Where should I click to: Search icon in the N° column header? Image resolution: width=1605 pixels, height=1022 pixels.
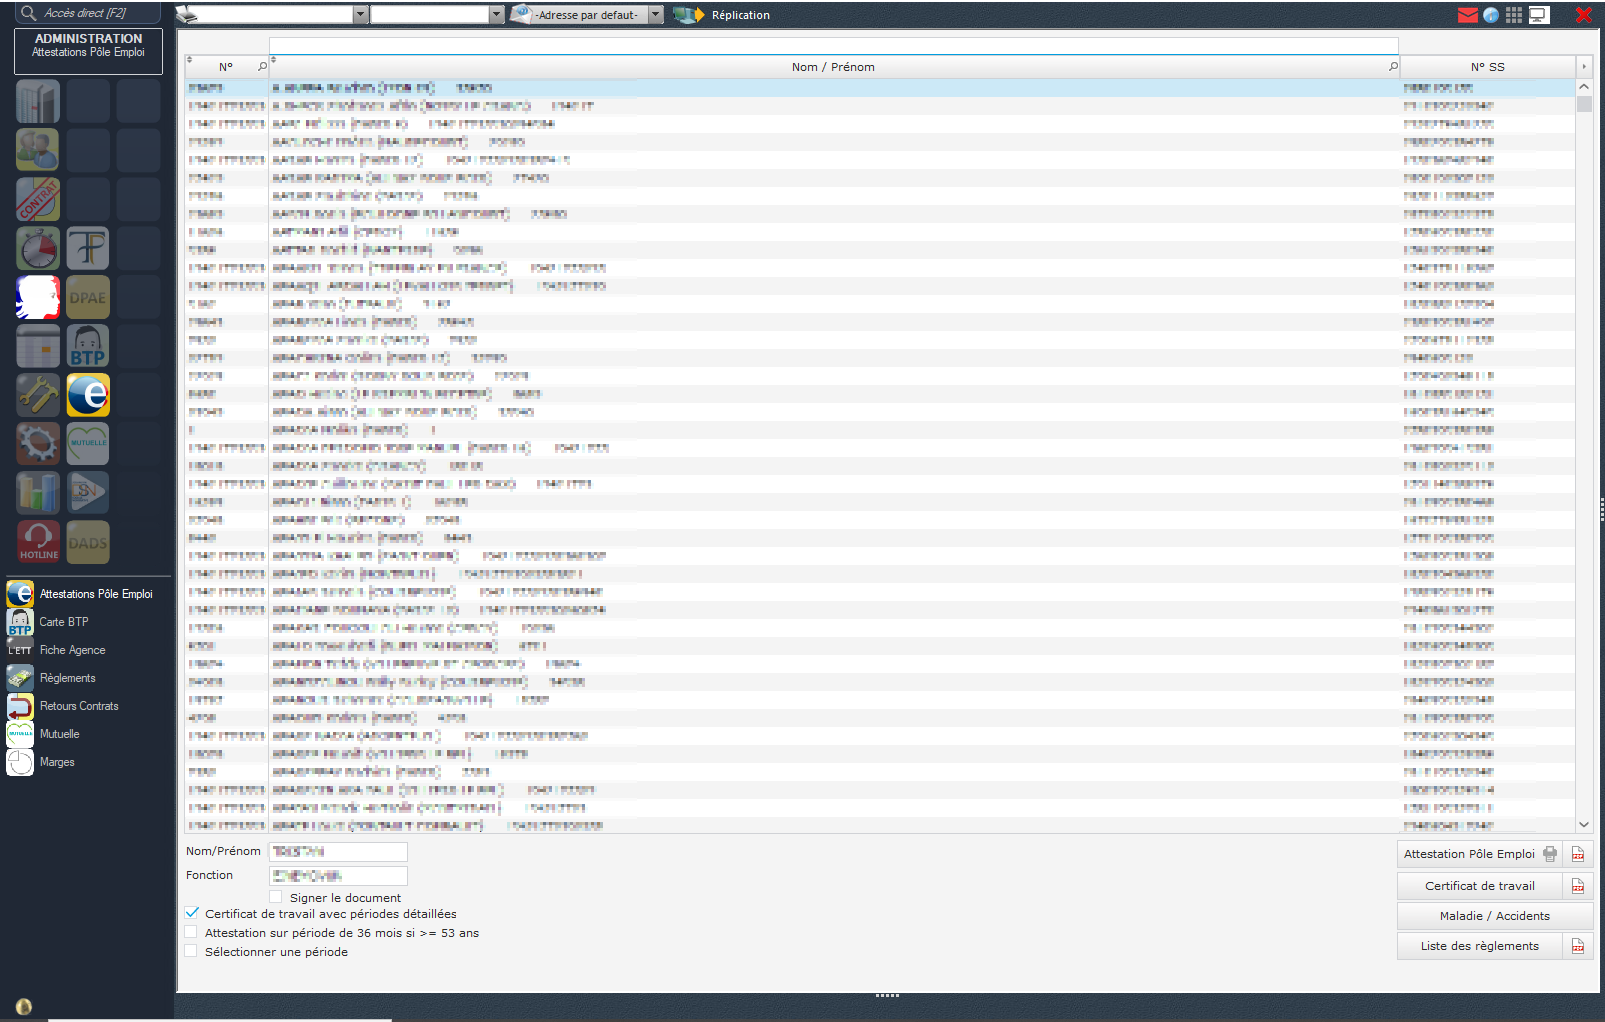[262, 67]
